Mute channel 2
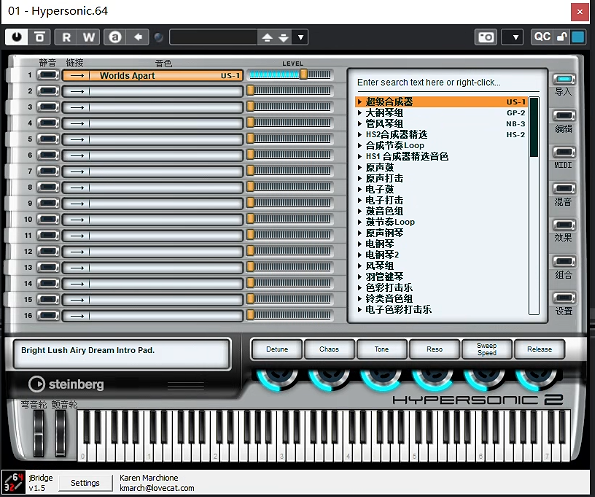The image size is (595, 497). click(x=48, y=91)
